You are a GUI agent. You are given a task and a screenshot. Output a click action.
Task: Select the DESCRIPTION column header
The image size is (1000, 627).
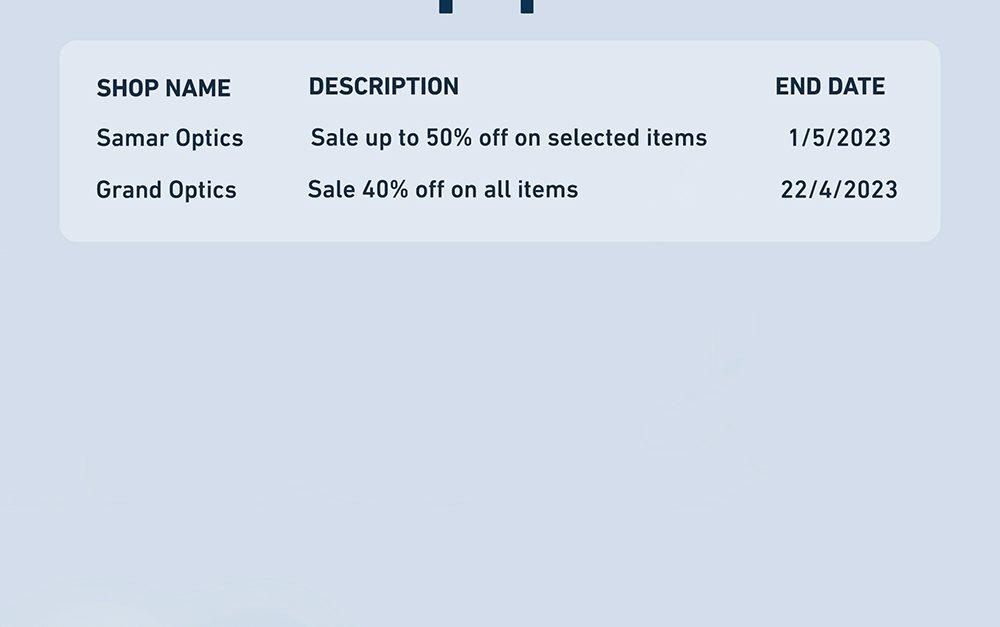383,86
